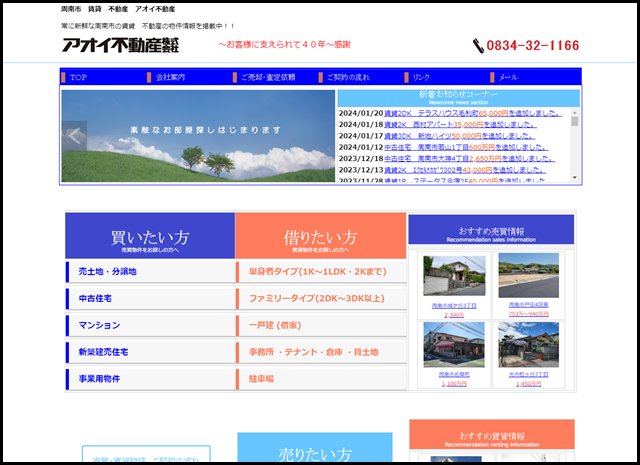Click the おすすめ売買情報 header
This screenshot has height=465, width=640.
(x=491, y=229)
